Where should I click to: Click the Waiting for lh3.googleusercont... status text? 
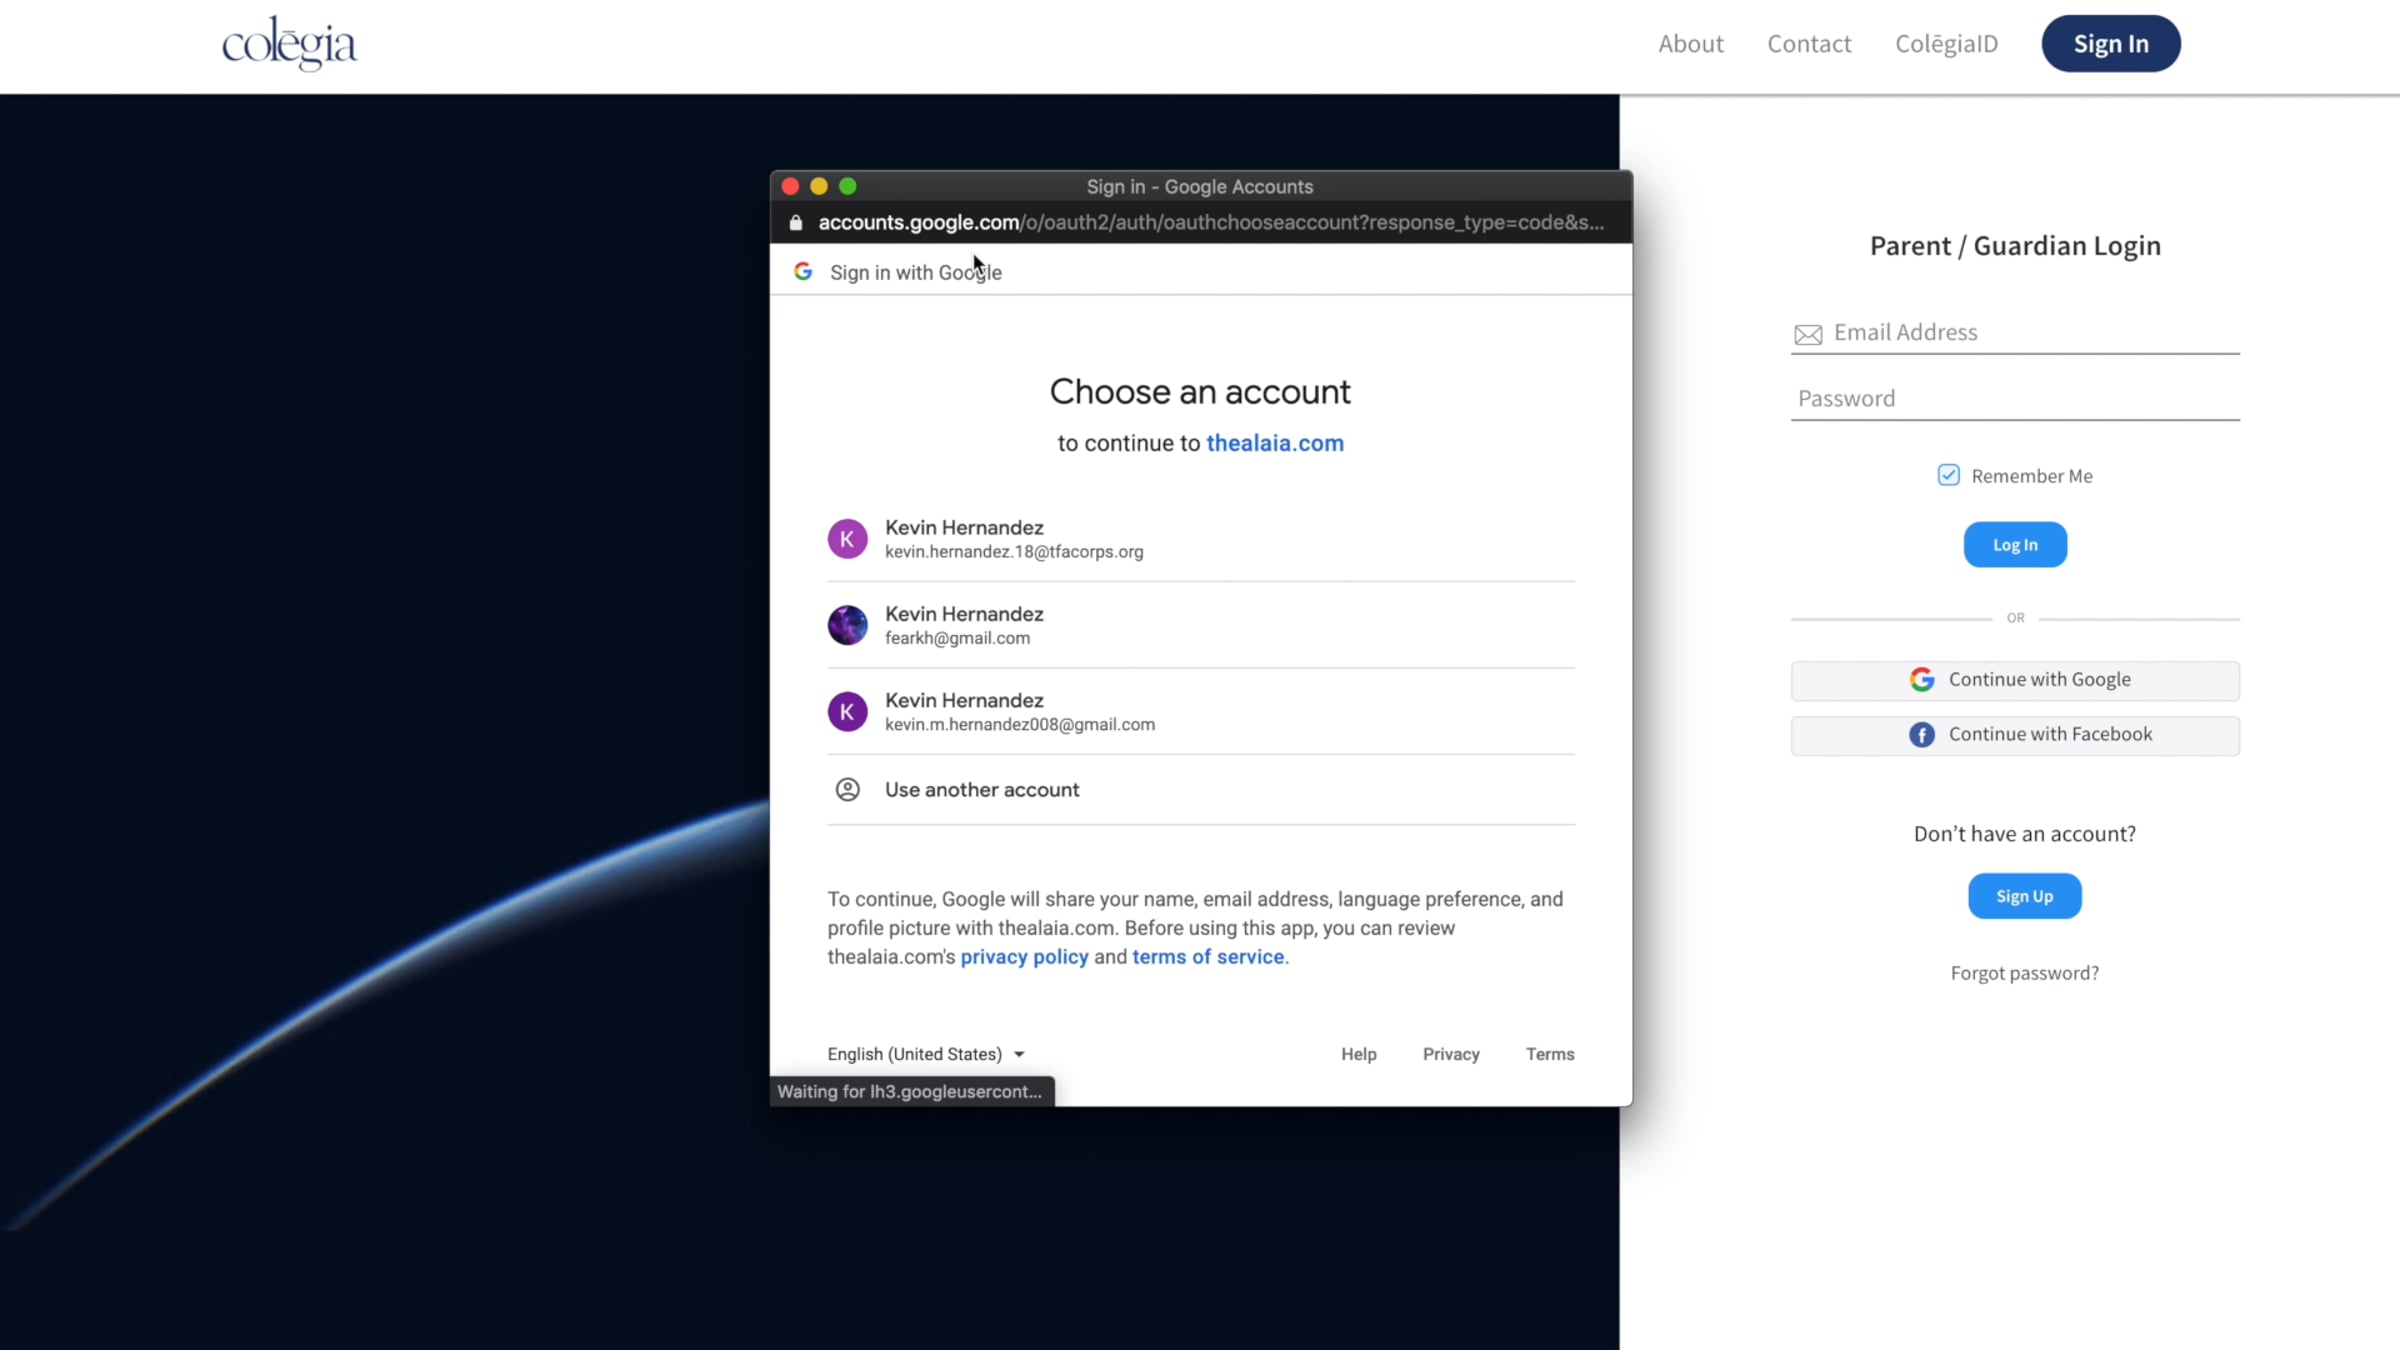coord(910,1092)
